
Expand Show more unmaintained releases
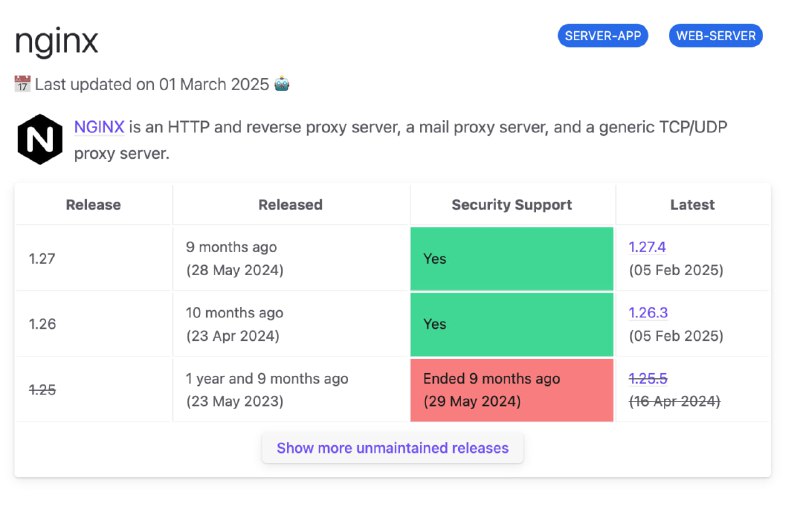coord(392,448)
